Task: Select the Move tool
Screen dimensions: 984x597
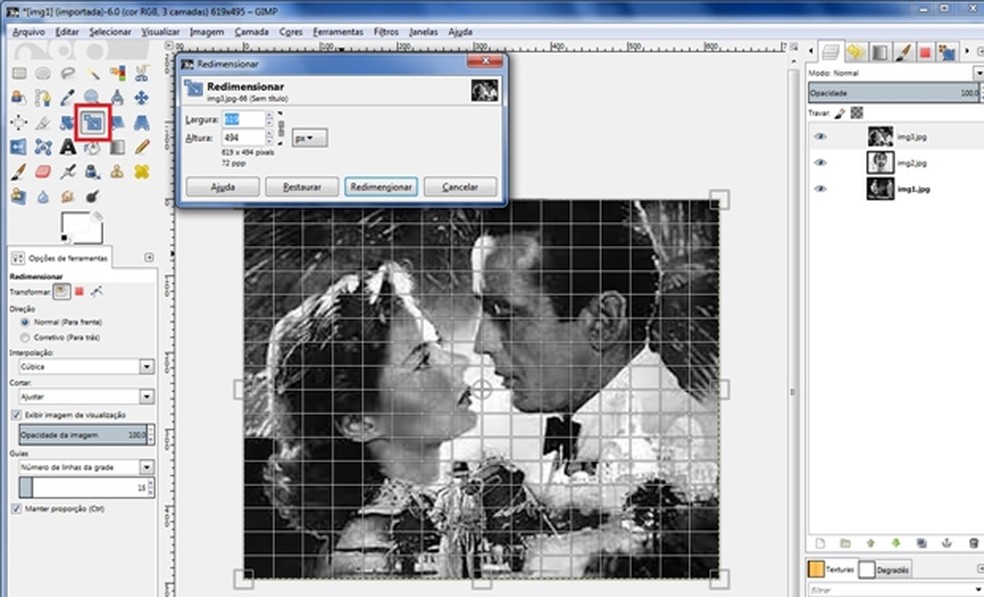Action: pyautogui.click(x=142, y=97)
